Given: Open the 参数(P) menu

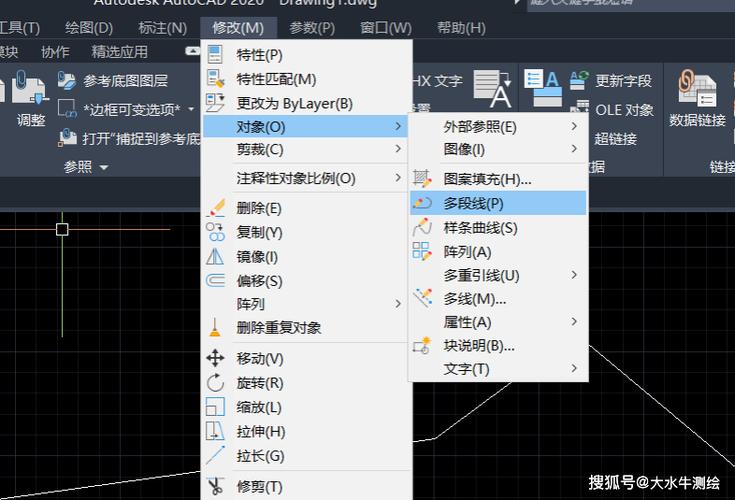Looking at the screenshot, I should pyautogui.click(x=312, y=28).
